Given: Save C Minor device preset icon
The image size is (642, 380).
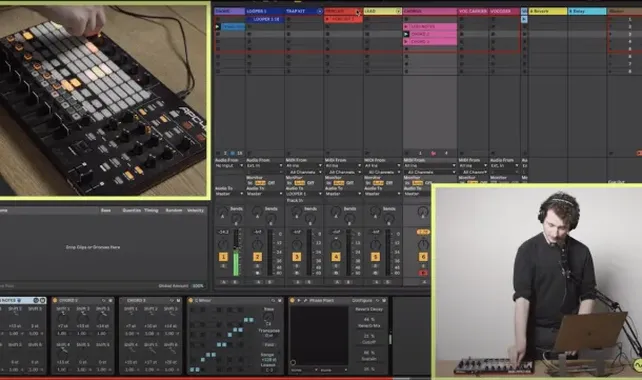Looking at the screenshot, I should (x=280, y=301).
